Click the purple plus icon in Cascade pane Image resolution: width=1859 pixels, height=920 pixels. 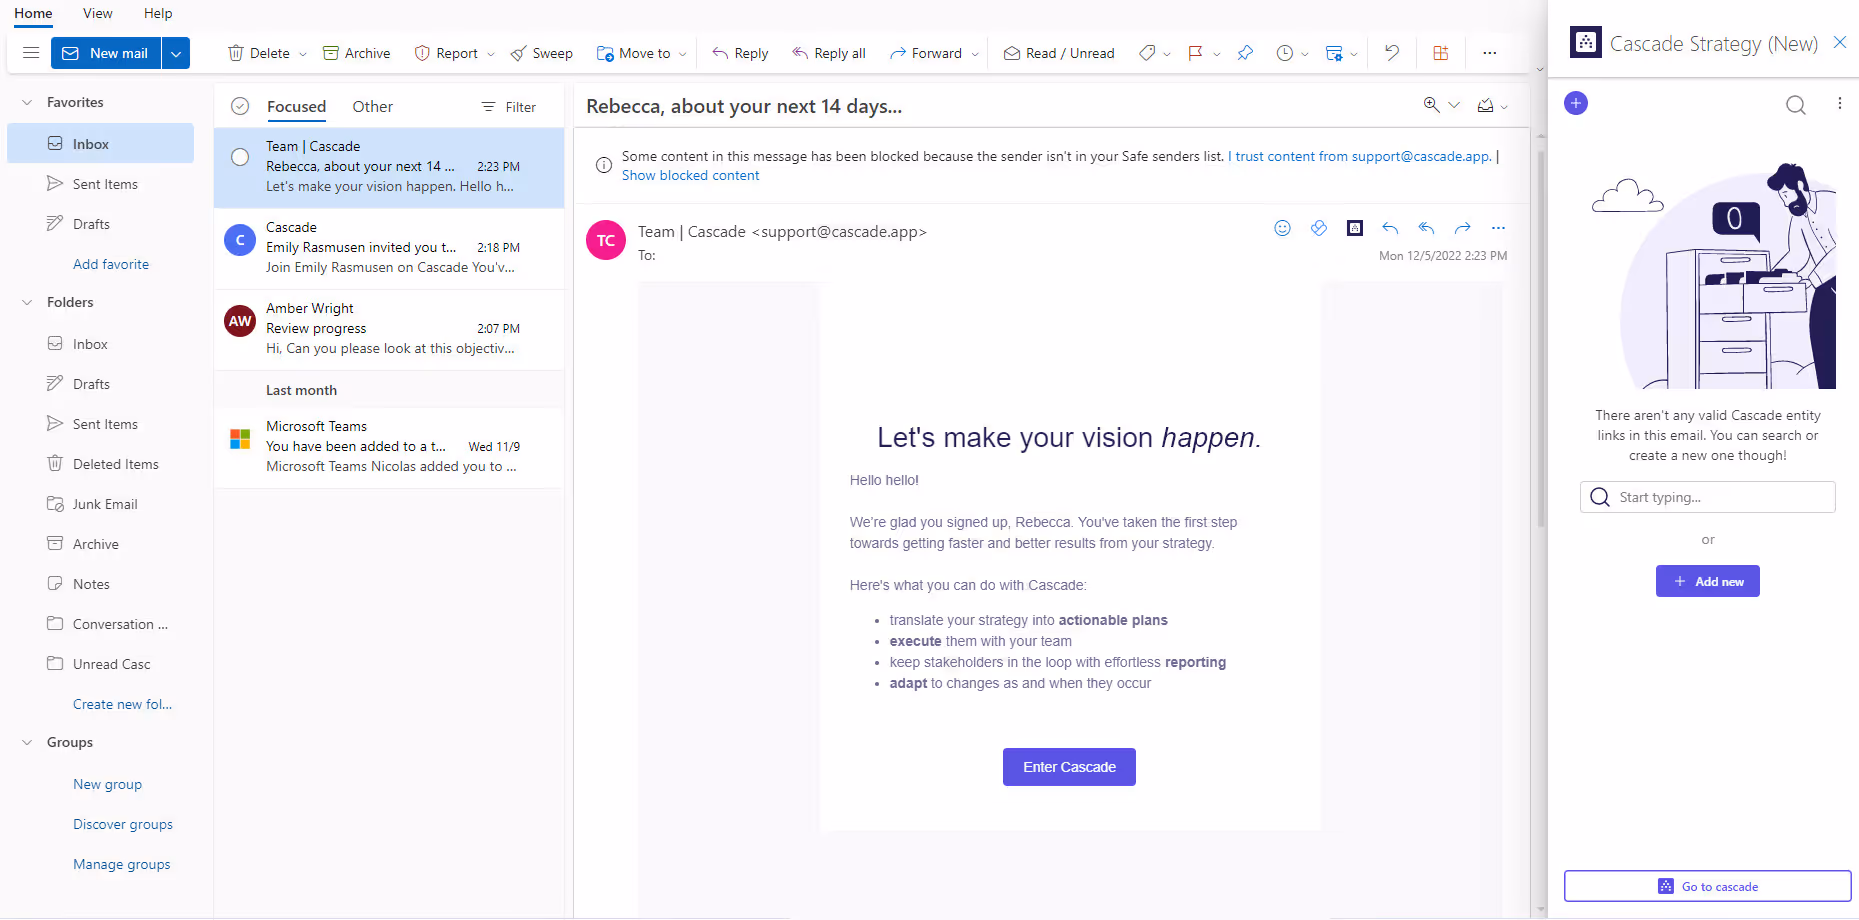pos(1576,103)
